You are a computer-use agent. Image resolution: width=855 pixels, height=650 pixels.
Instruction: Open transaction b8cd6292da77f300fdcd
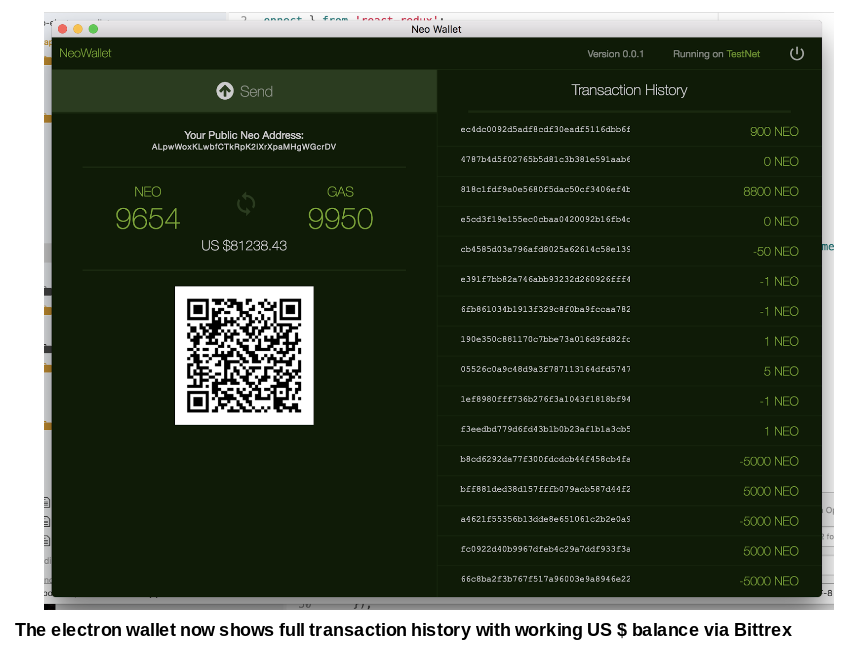545,459
